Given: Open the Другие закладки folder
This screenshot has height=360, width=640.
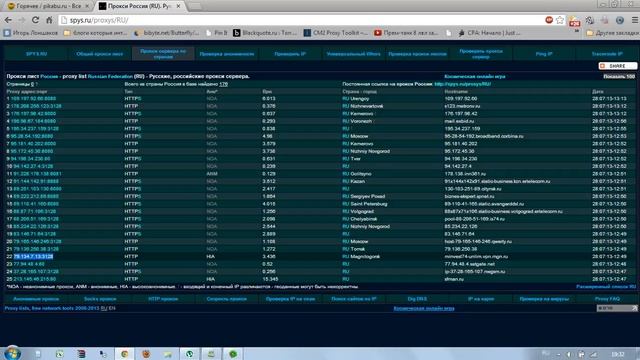Looking at the screenshot, I should coord(612,33).
